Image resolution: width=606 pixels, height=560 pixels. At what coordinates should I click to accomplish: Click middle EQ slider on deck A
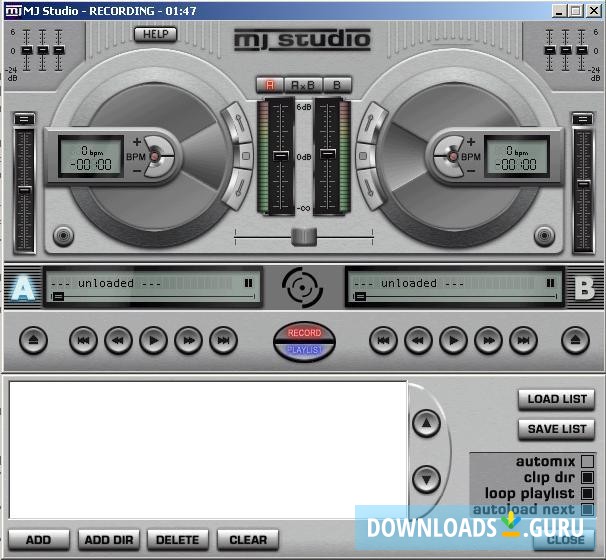(43, 50)
